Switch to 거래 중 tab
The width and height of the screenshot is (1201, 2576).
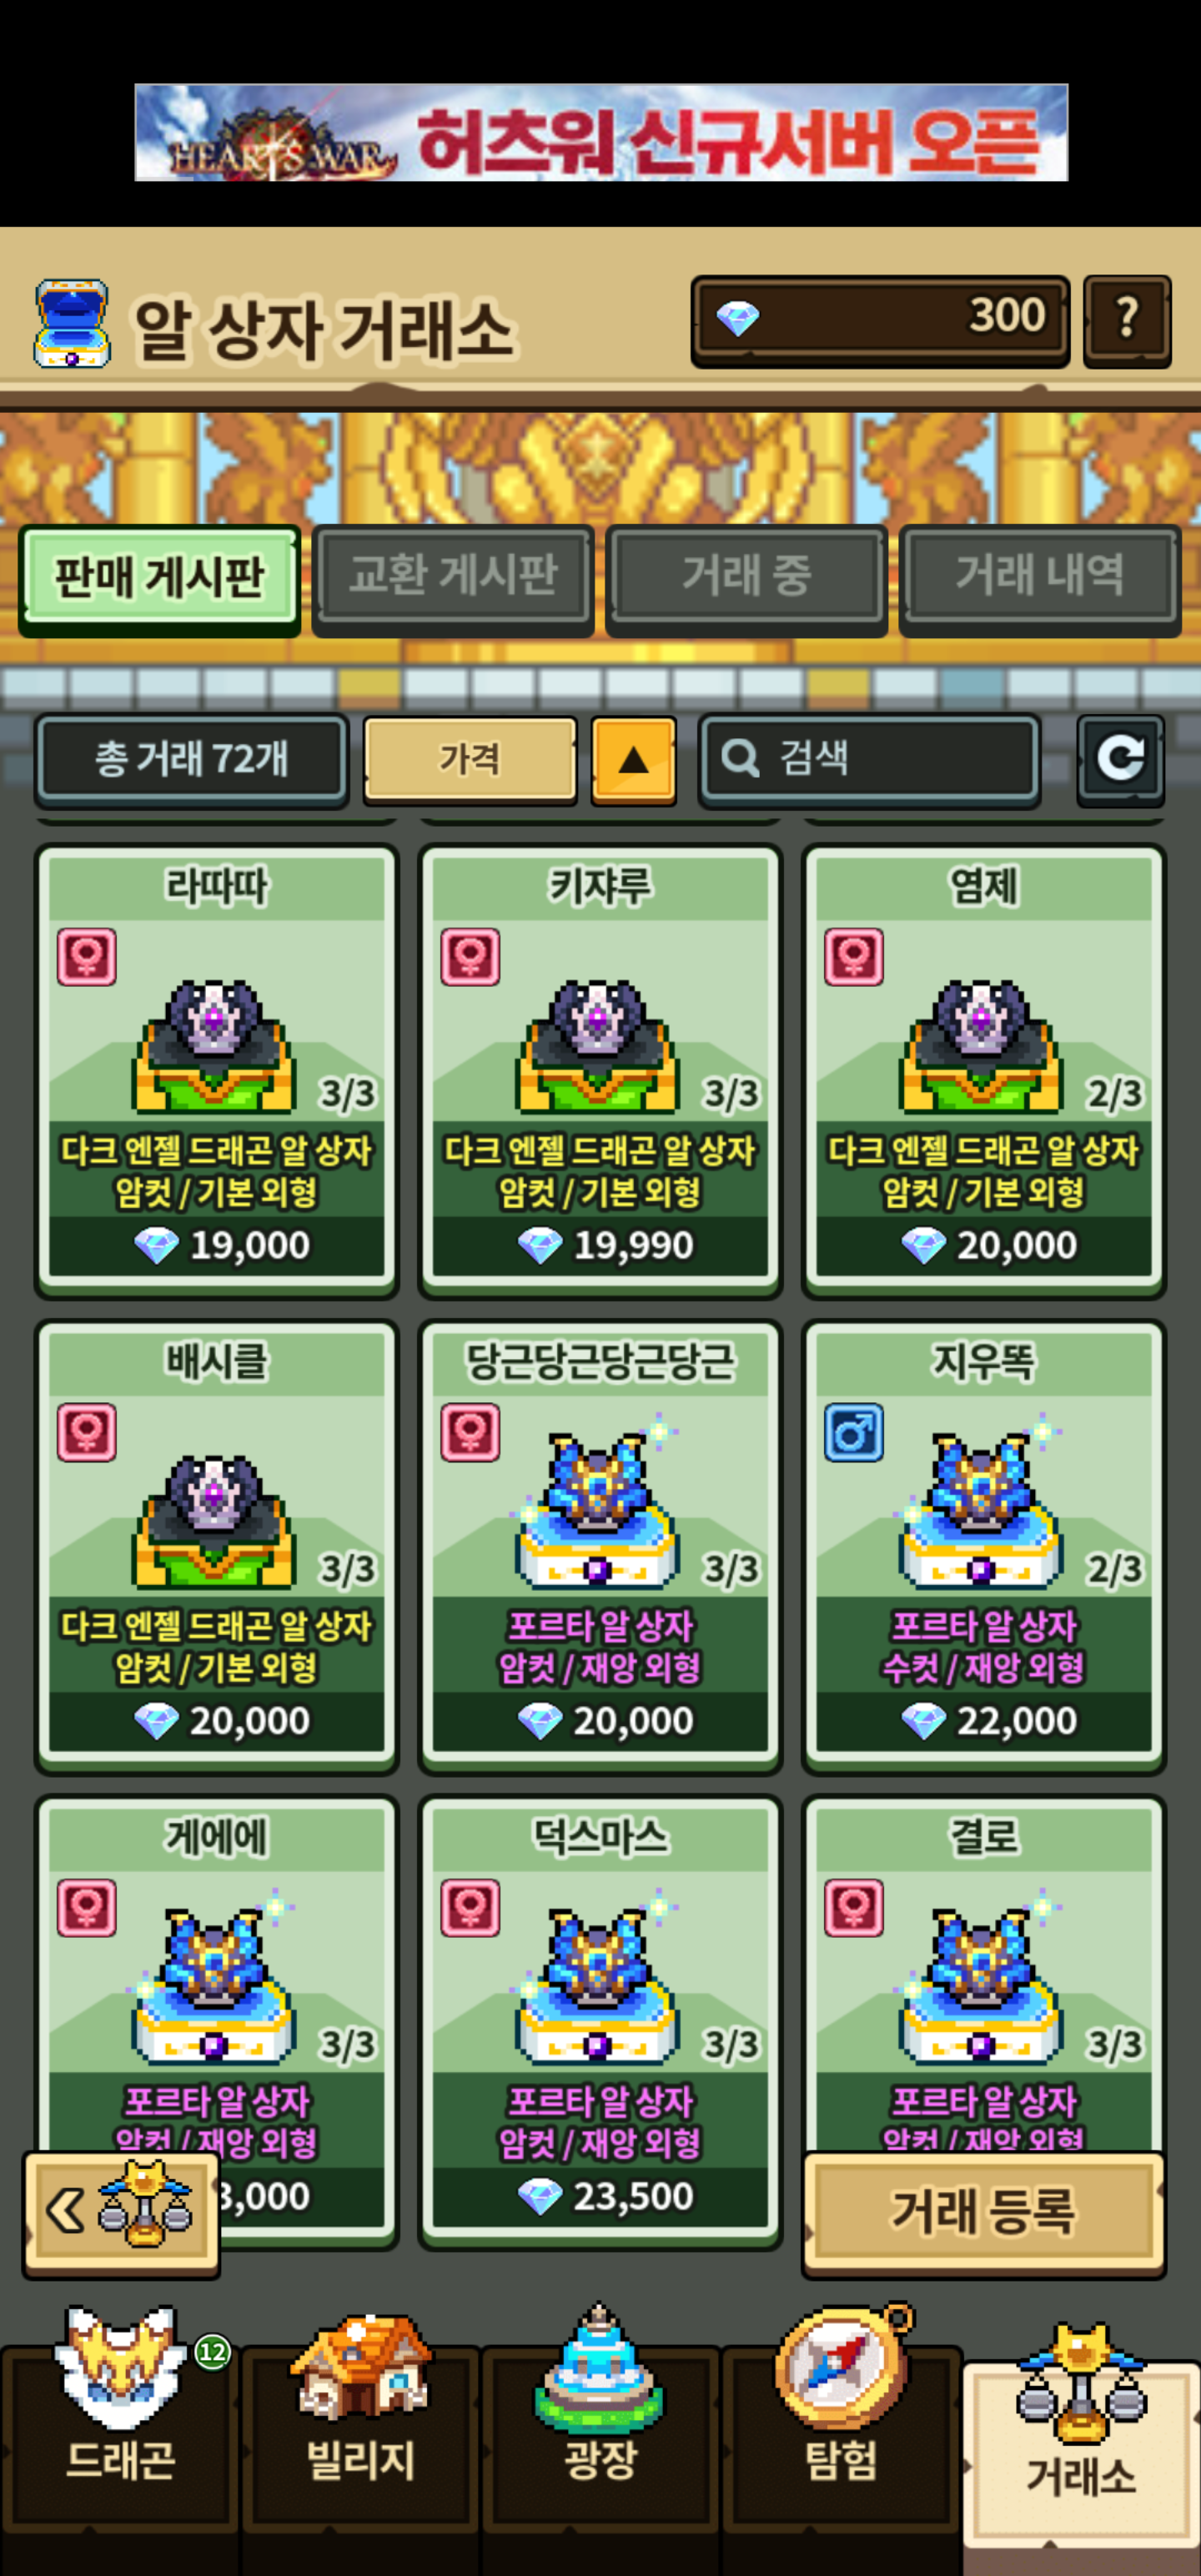click(x=746, y=577)
